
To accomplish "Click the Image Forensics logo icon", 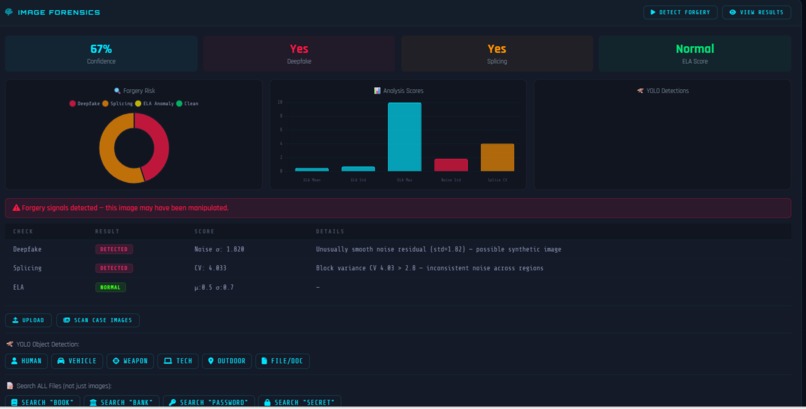I will 9,12.
